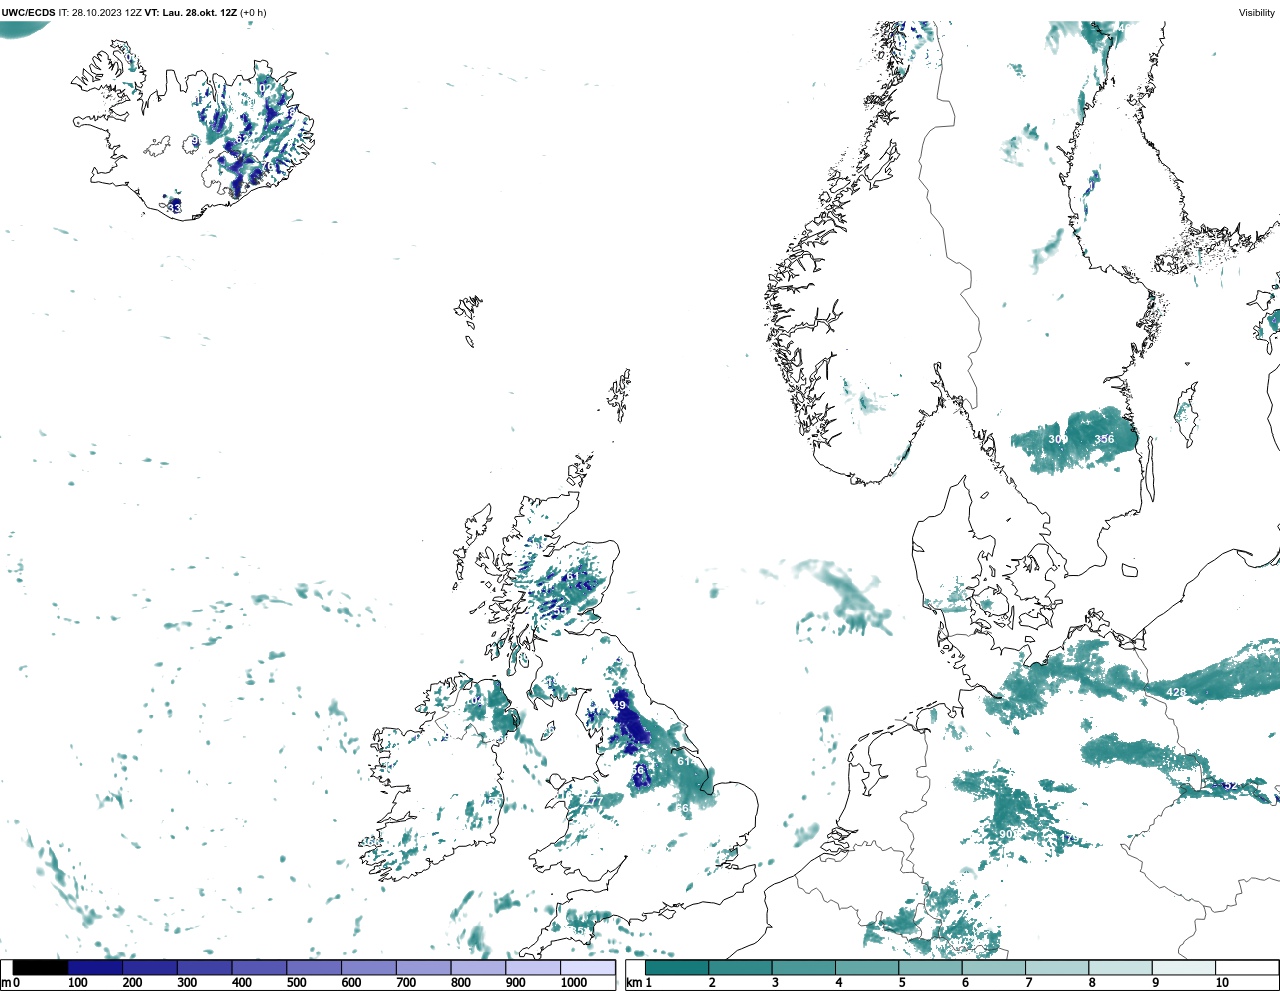Choose the 600–700 m legend swatch
1280x991 pixels.
click(368, 968)
